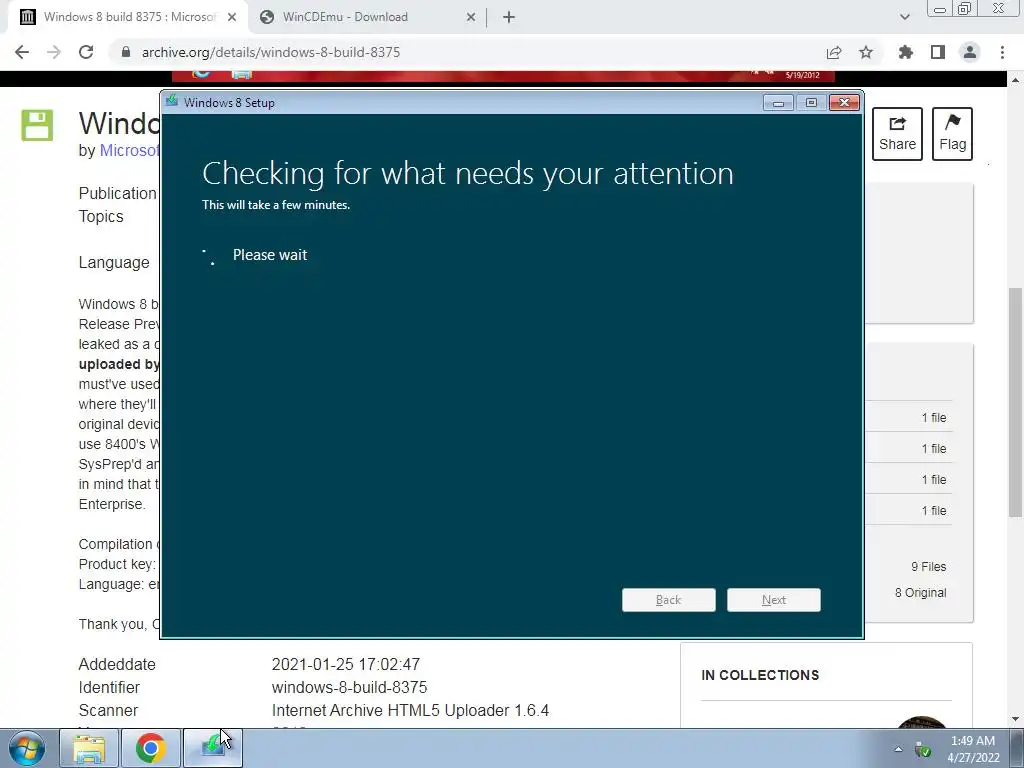Viewport: 1024px width, 768px height.
Task: Click the address bar lock icon
Action: (126, 52)
